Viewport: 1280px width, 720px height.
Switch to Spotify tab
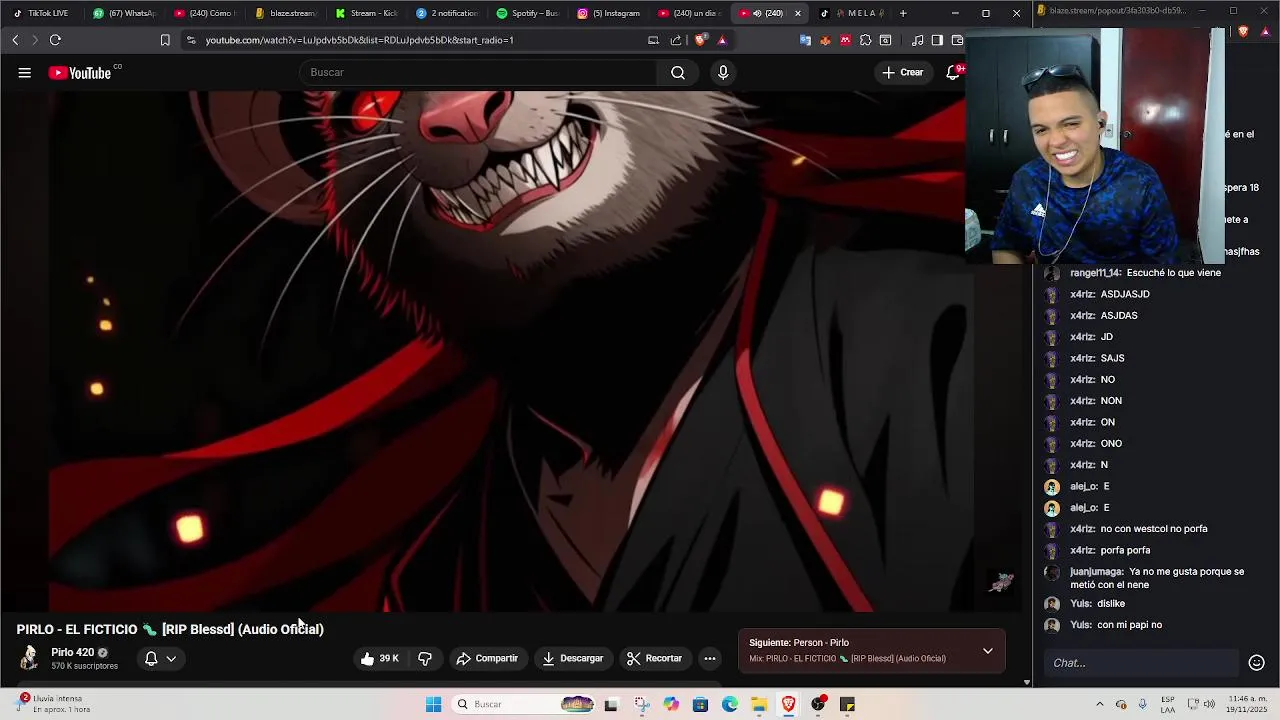click(528, 13)
